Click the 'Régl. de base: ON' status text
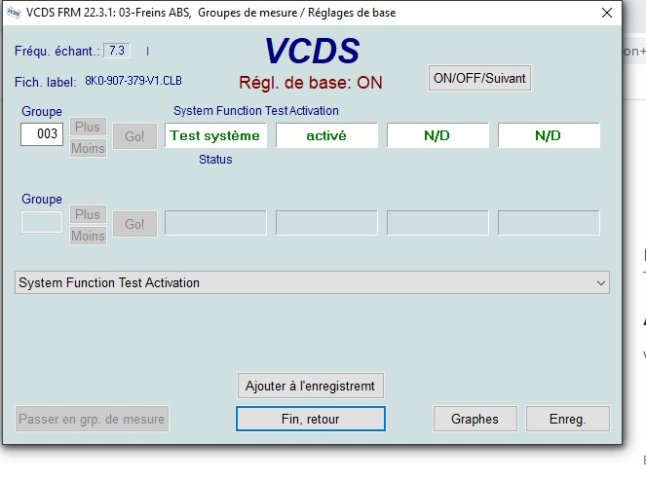The width and height of the screenshot is (646, 480). (x=311, y=83)
